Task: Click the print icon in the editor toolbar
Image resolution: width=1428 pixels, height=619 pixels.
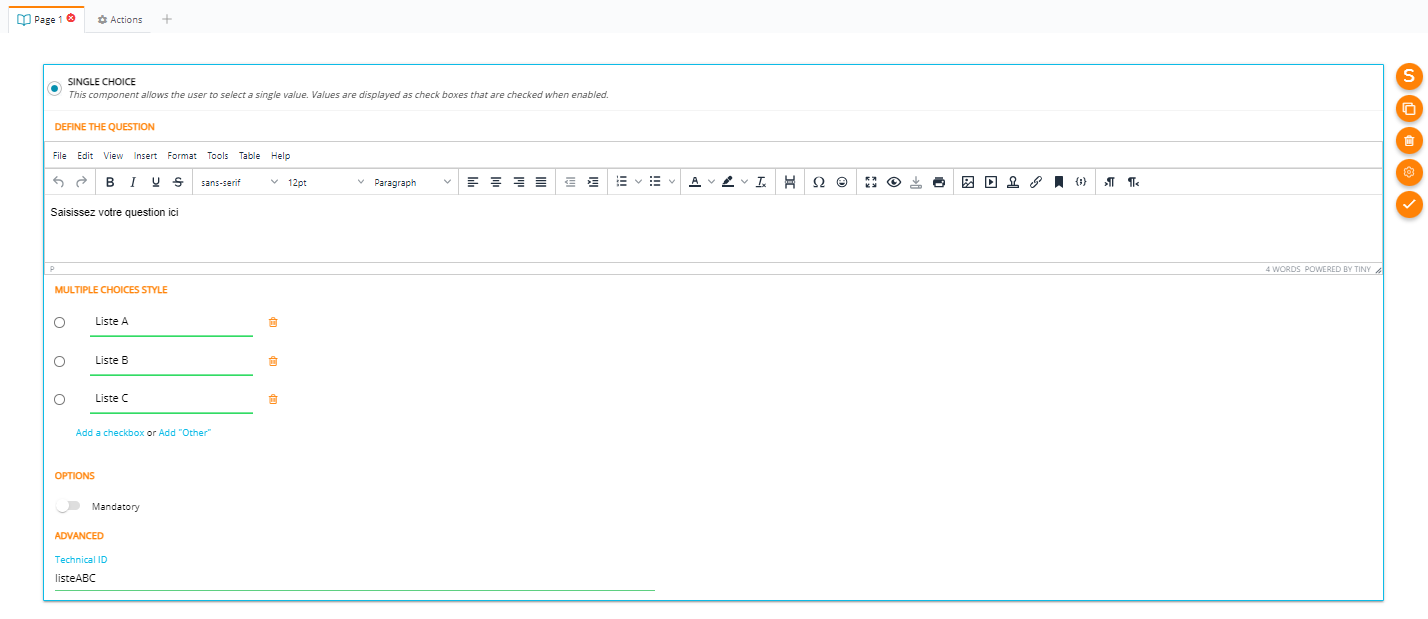Action: pos(938,182)
